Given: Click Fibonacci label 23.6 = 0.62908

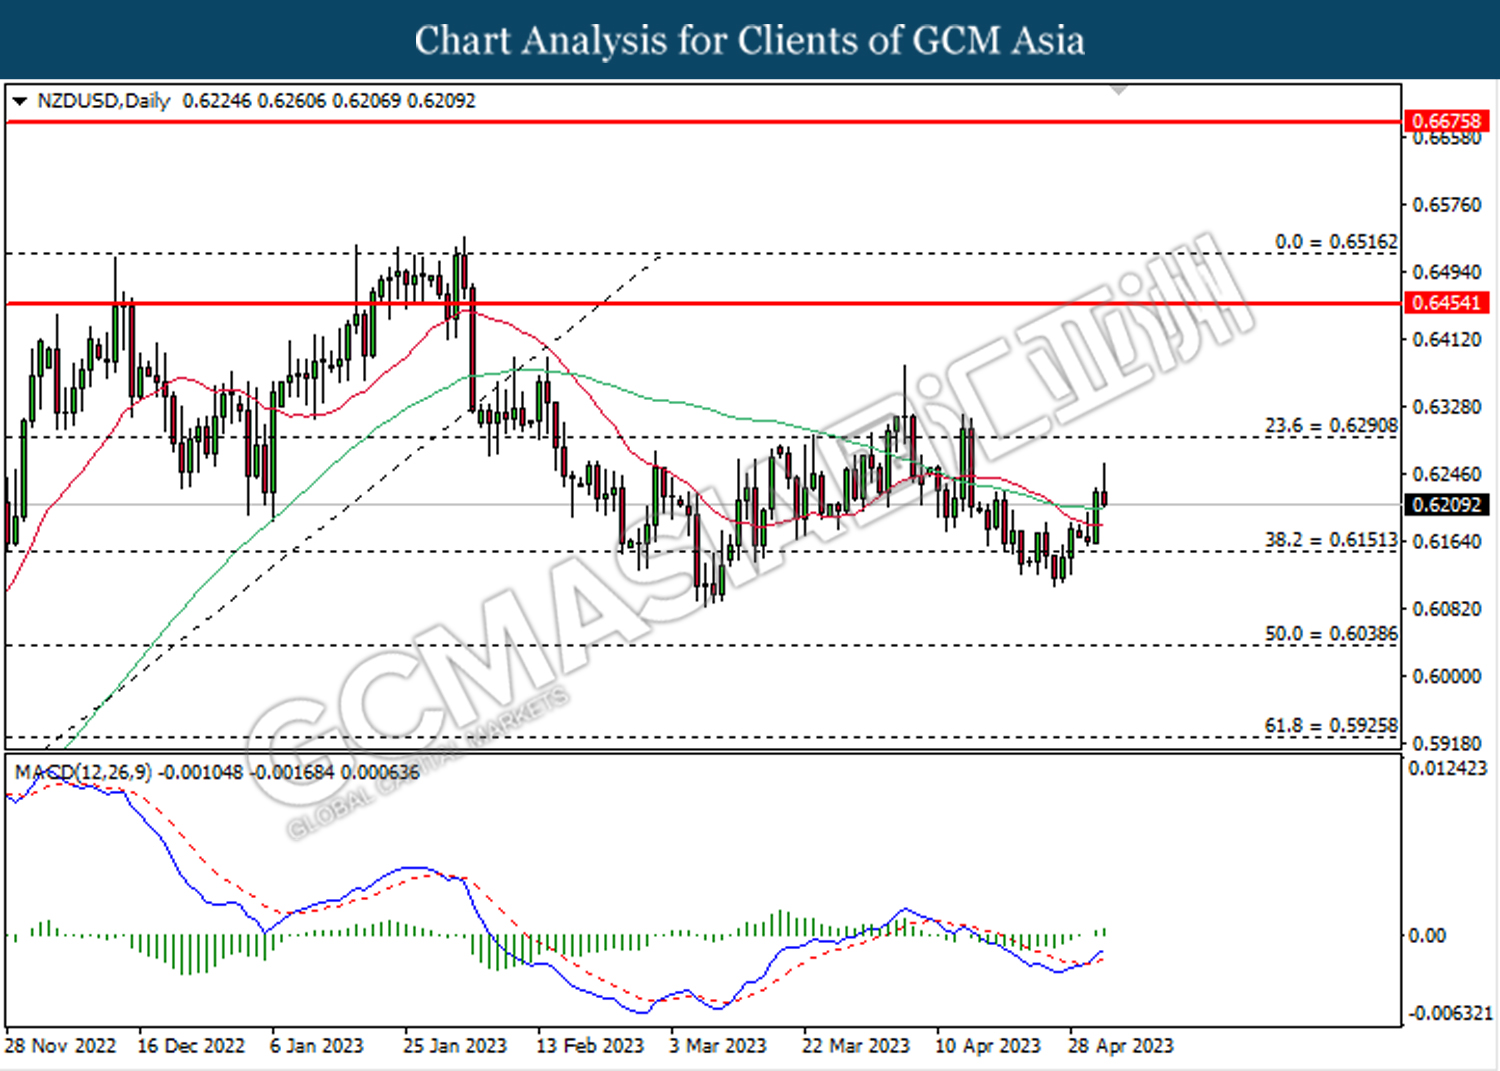Looking at the screenshot, I should pos(1331,426).
